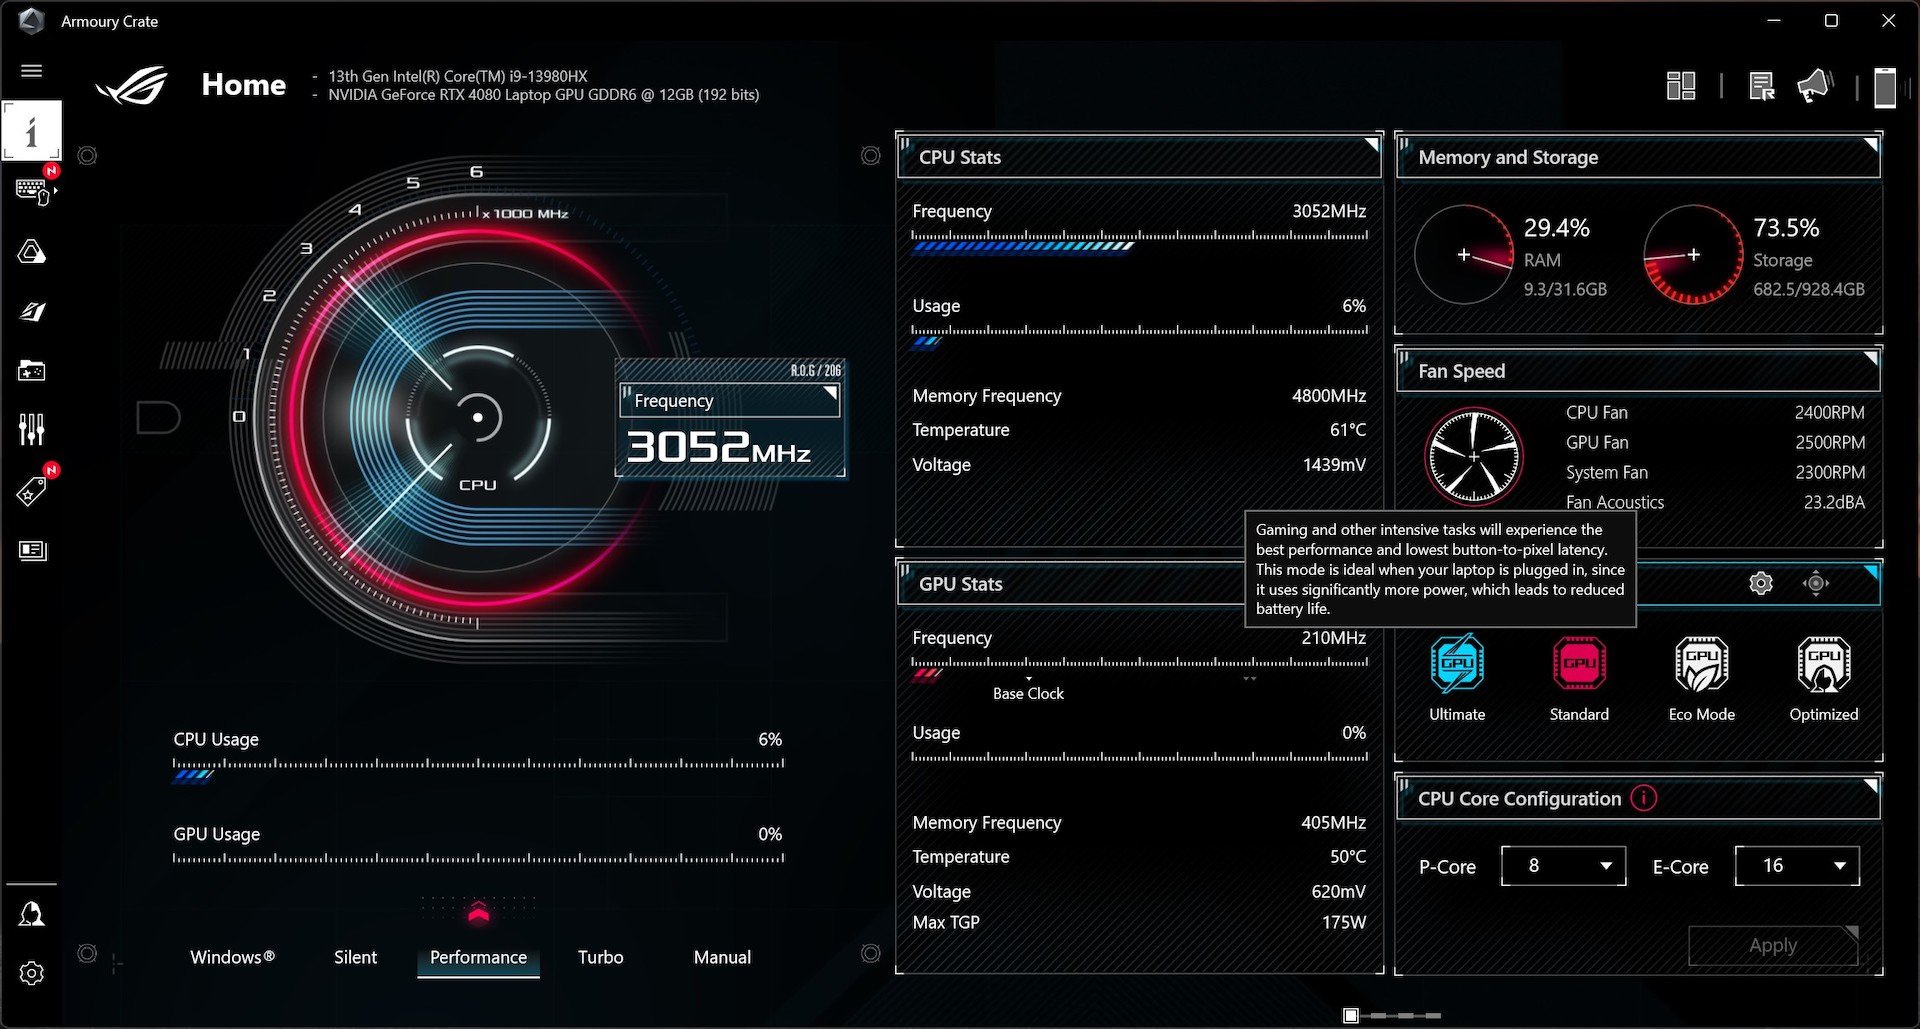Select Optimized GPU mode
Image resolution: width=1920 pixels, height=1029 pixels.
(1823, 677)
